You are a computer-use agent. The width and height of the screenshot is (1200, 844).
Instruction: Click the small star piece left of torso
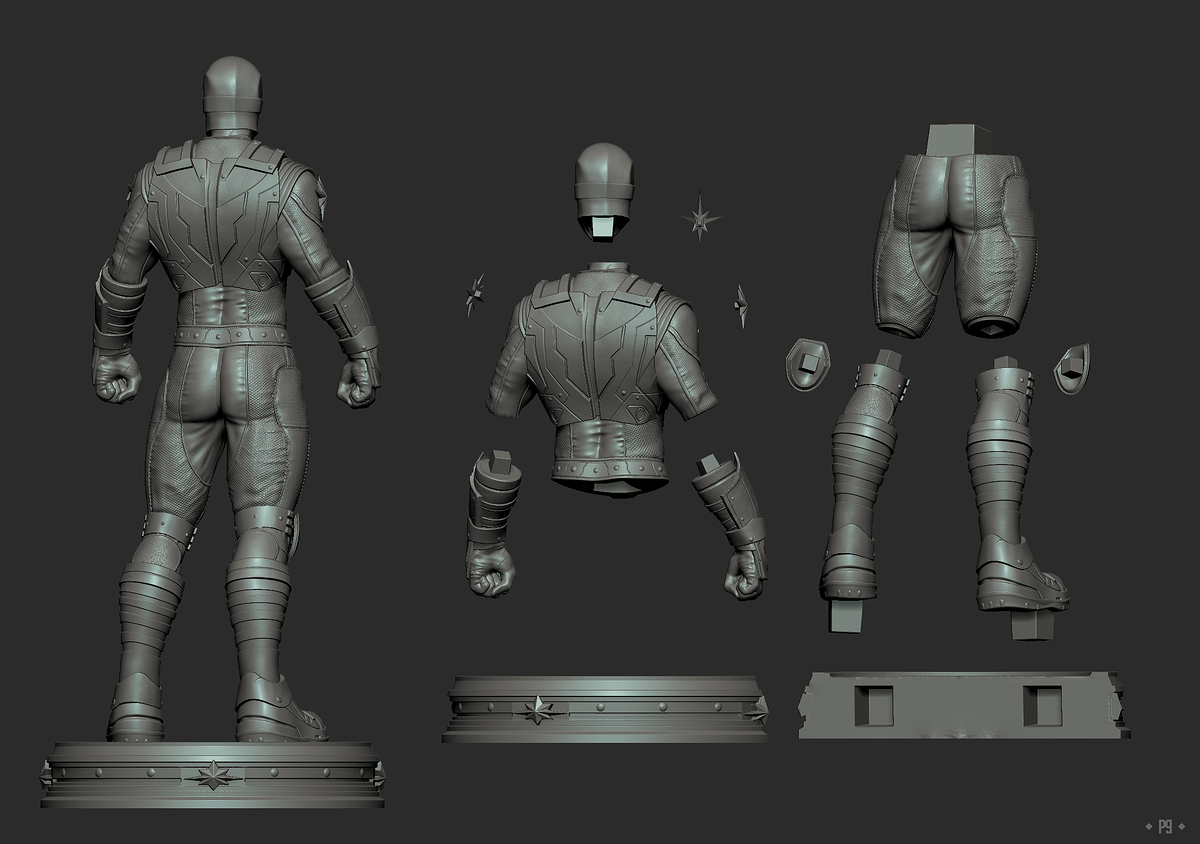pyautogui.click(x=475, y=295)
